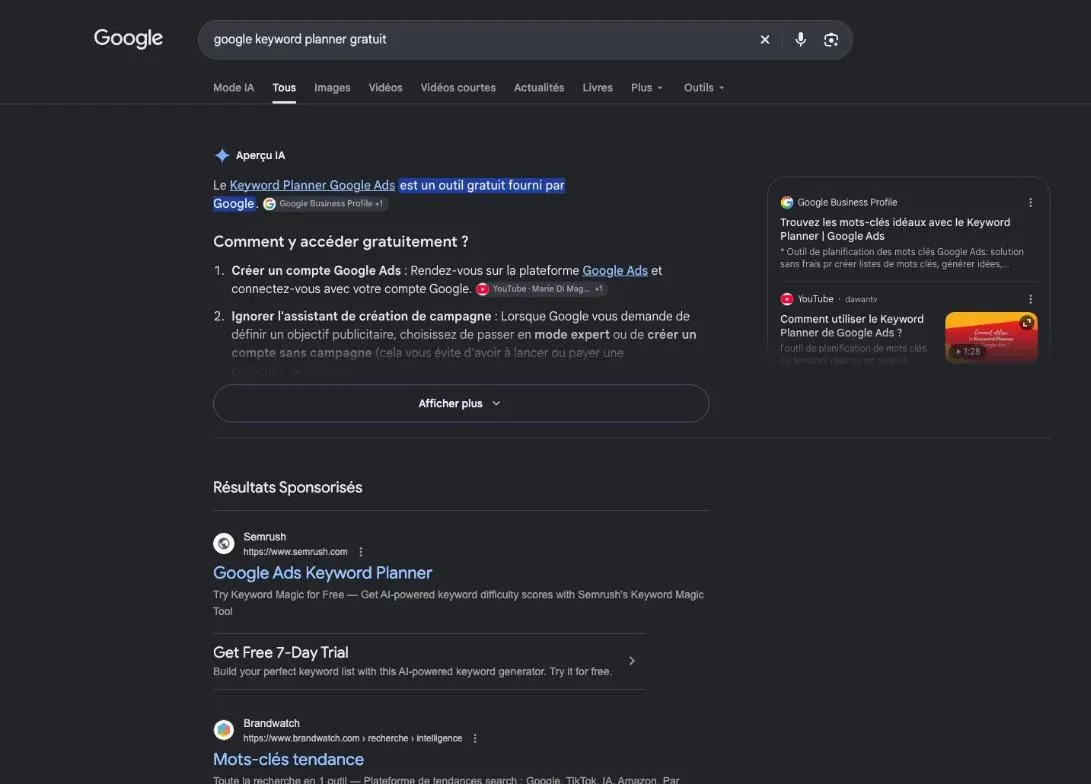Open the Vidéos tab
This screenshot has width=1091, height=784.
385,88
